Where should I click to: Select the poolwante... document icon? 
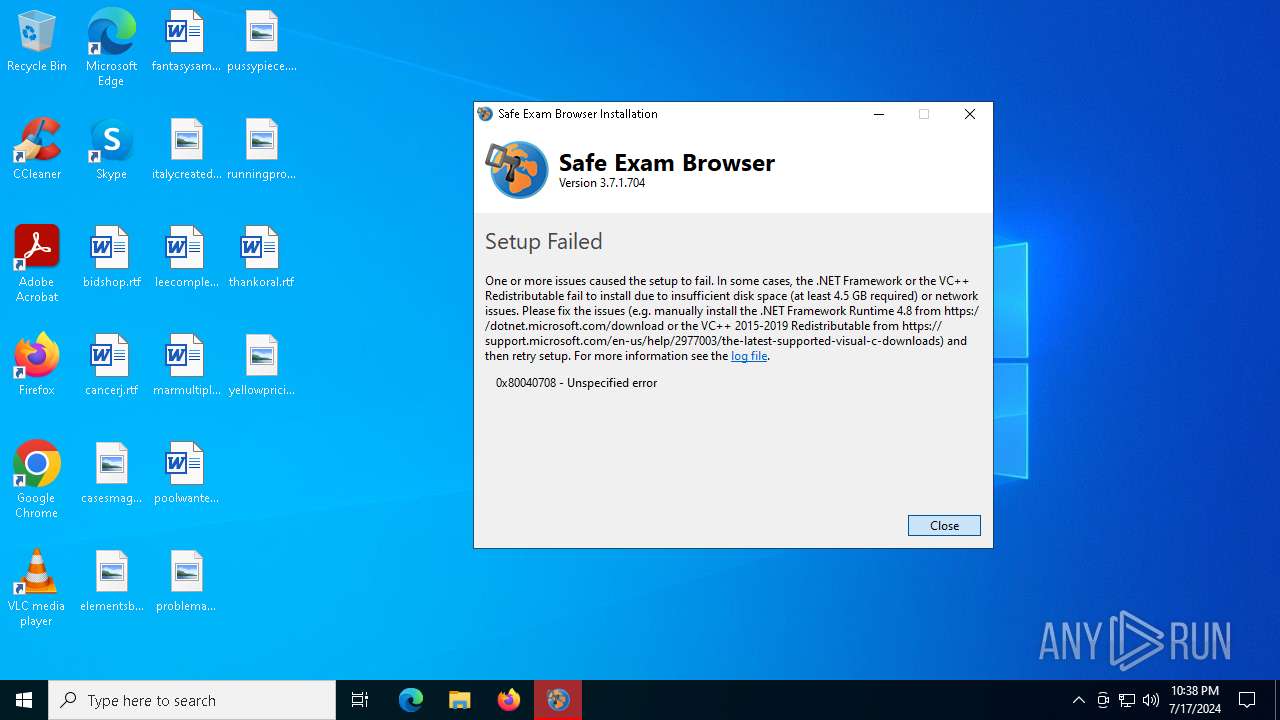point(186,473)
